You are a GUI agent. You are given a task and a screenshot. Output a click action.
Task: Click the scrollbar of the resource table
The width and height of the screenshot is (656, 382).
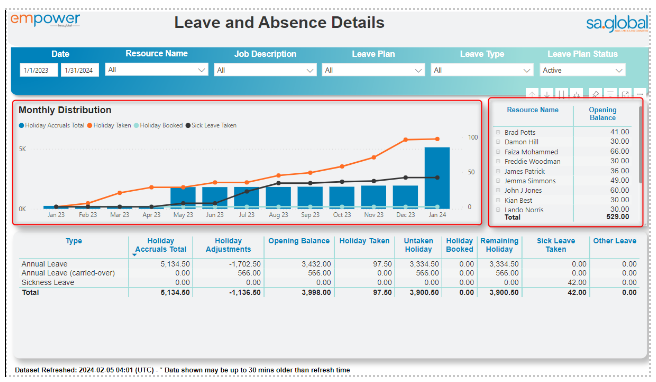640,144
